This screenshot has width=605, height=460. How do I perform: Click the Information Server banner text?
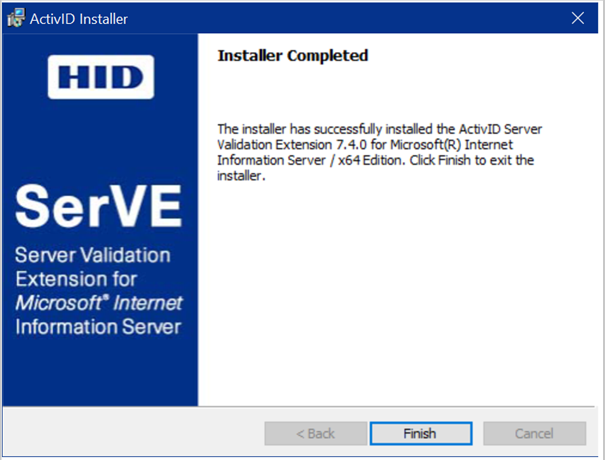98,327
